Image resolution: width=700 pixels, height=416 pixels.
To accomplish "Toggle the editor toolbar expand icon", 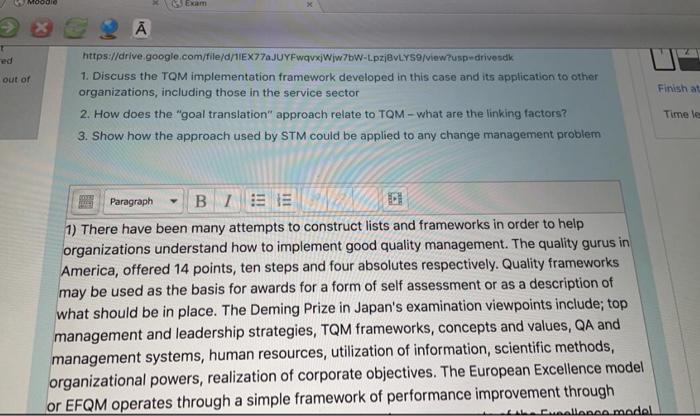I will click(x=86, y=201).
